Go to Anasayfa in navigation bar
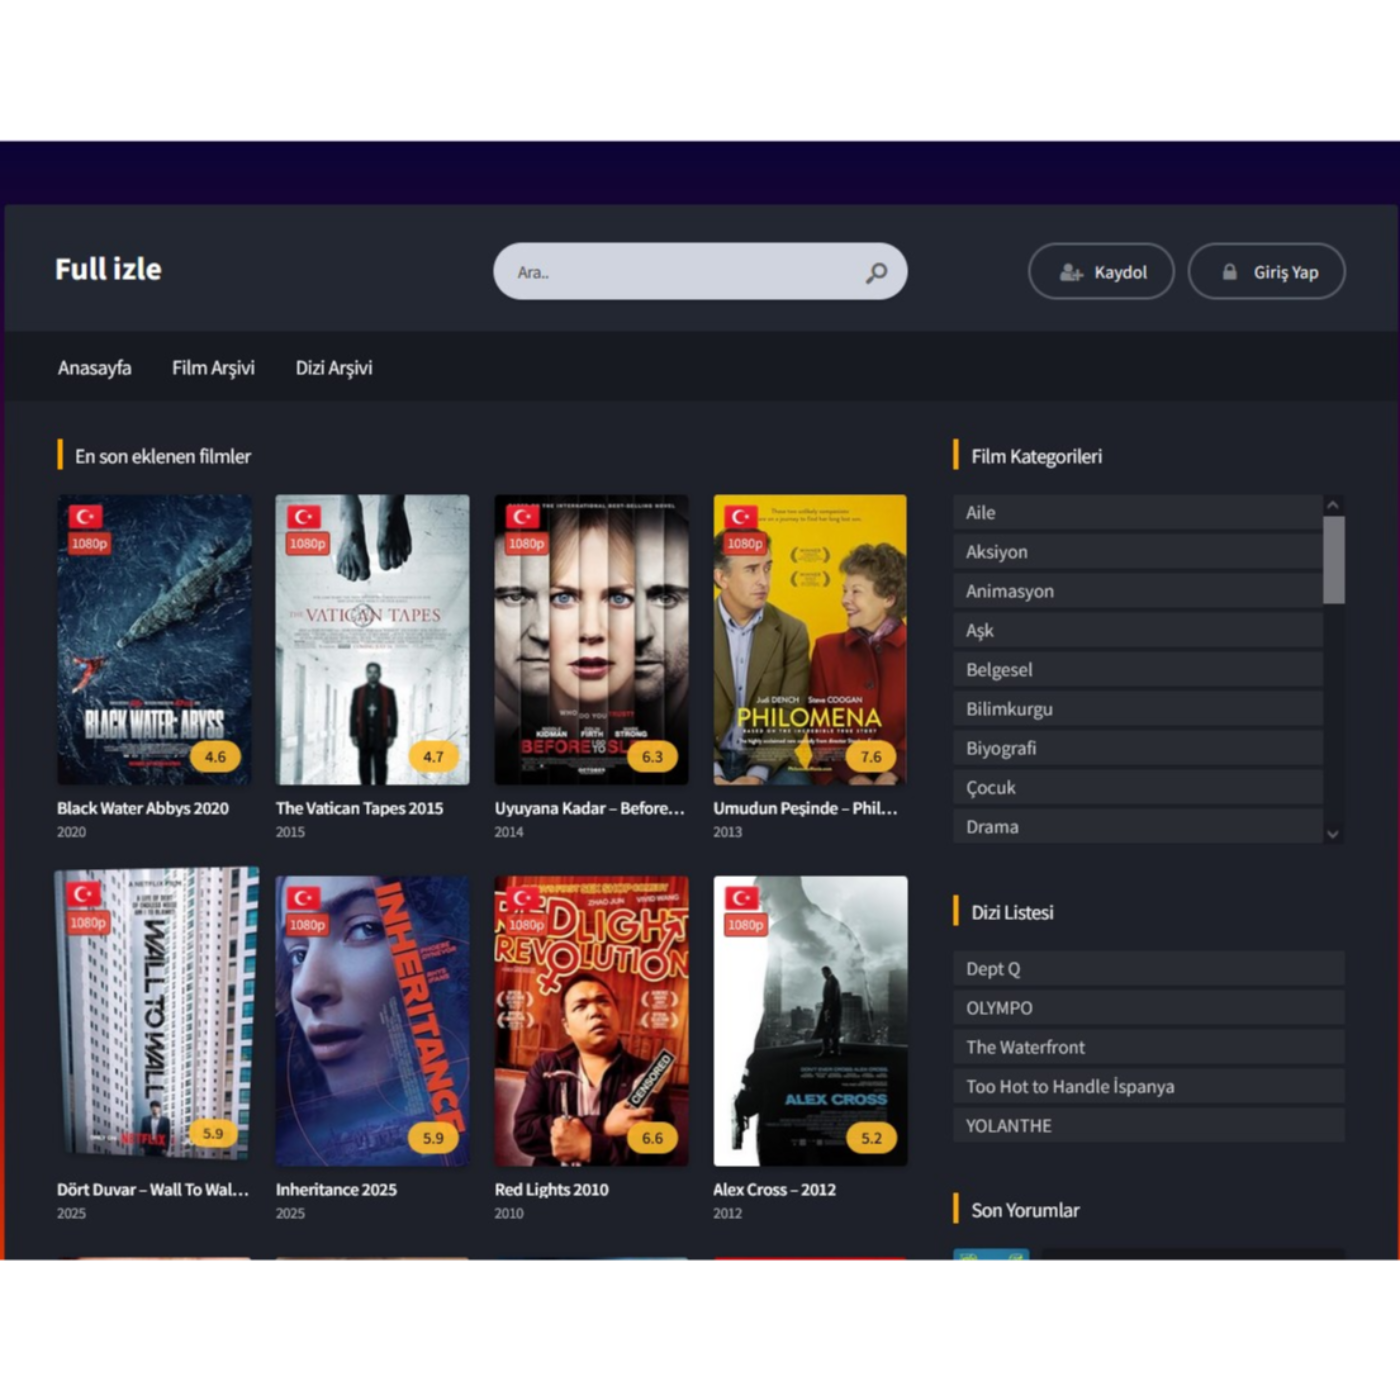Viewport: 1400px width, 1400px height. click(94, 367)
